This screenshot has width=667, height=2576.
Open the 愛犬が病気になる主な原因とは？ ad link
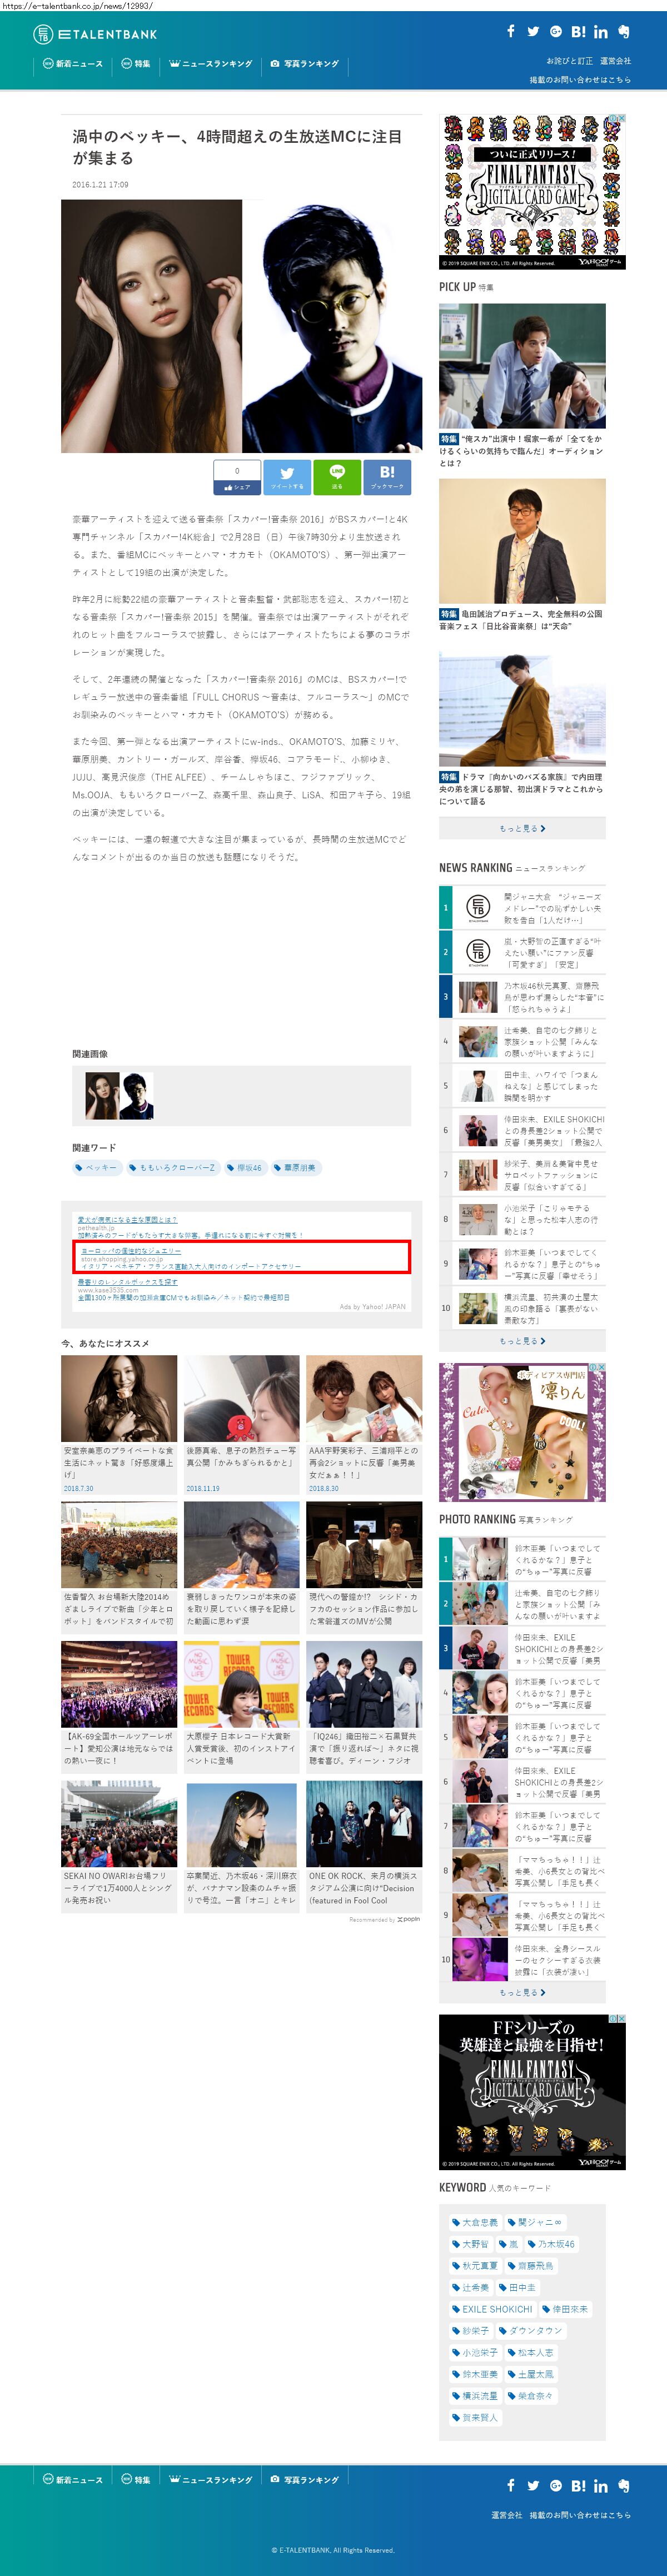[127, 1220]
